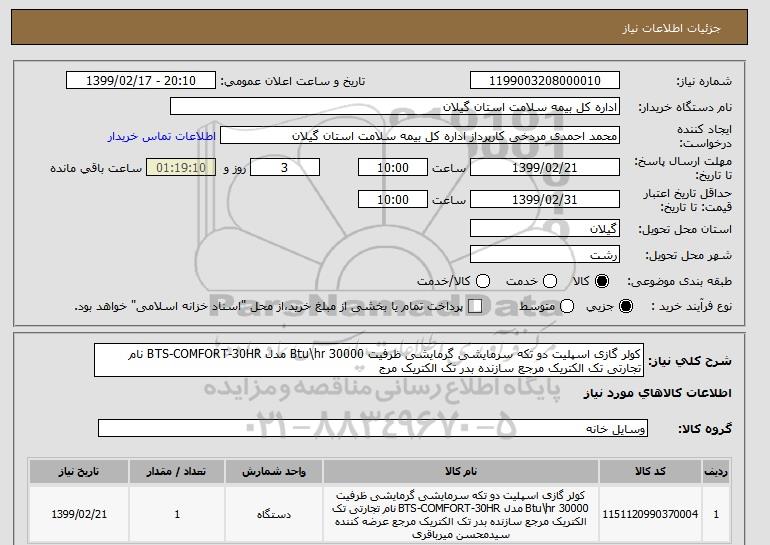Click the buyer organization name field
The height and width of the screenshot is (545, 770).
point(395,107)
